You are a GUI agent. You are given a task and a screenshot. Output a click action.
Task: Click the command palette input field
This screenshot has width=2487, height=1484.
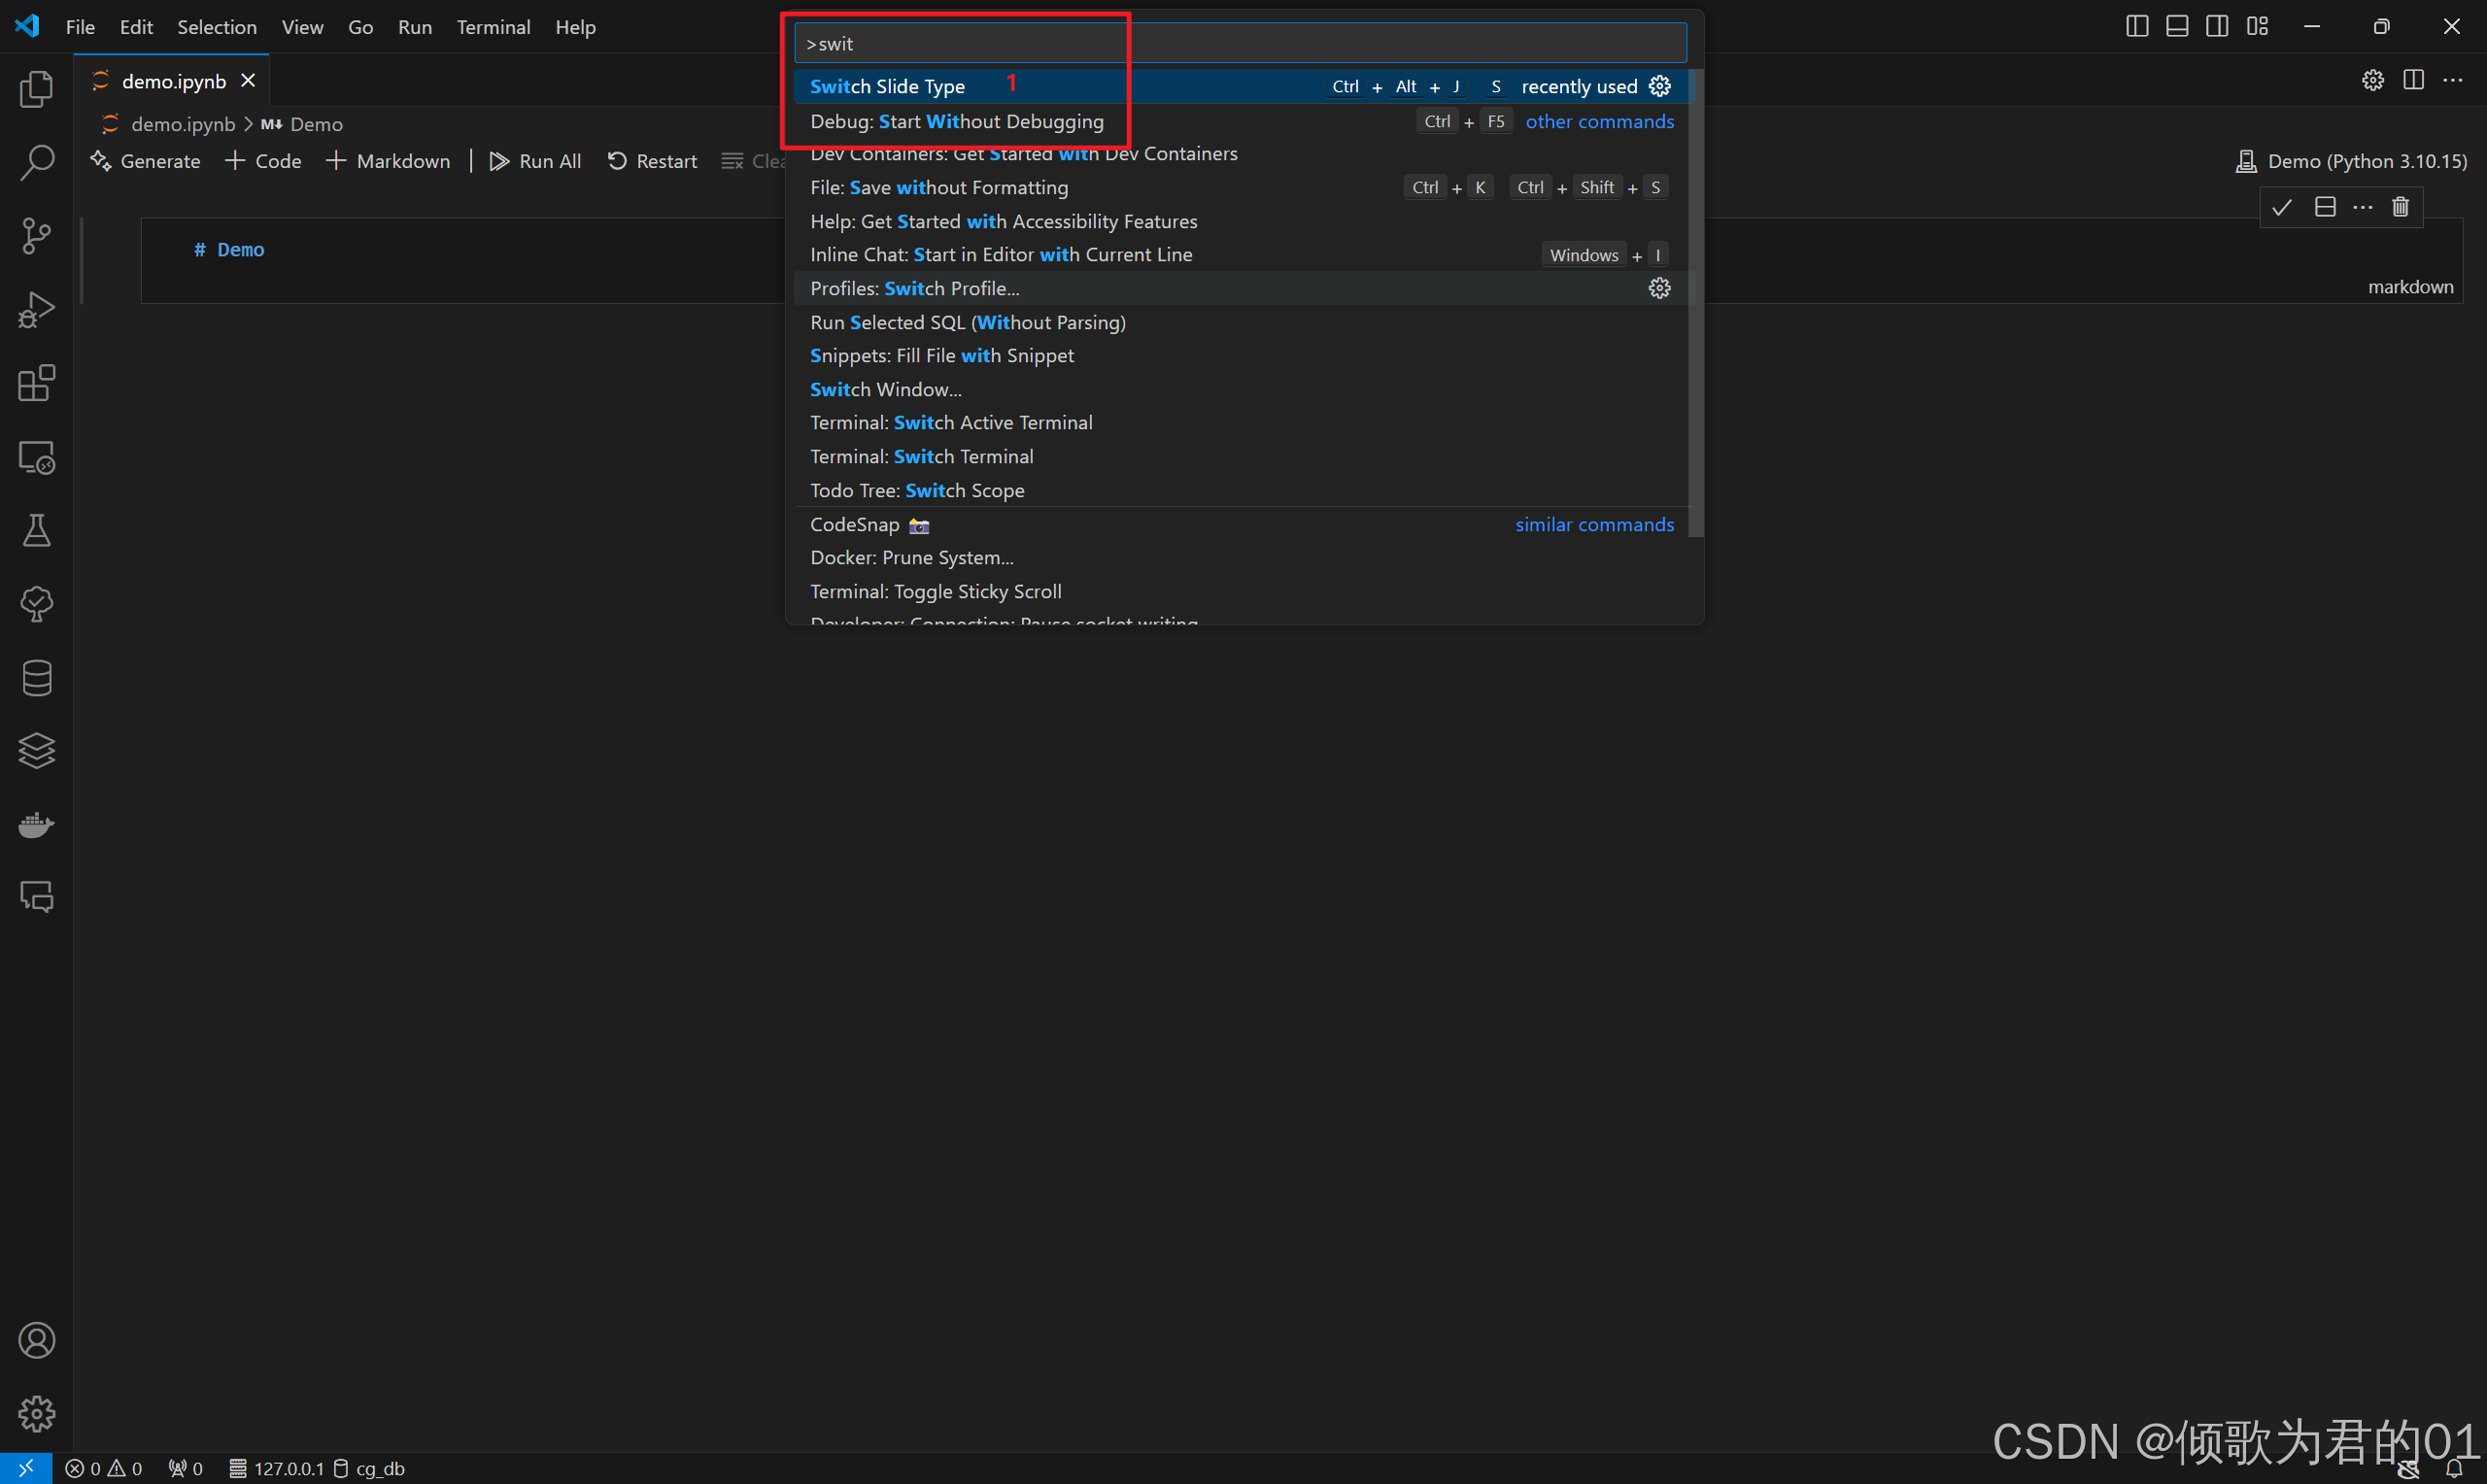pyautogui.click(x=1240, y=44)
